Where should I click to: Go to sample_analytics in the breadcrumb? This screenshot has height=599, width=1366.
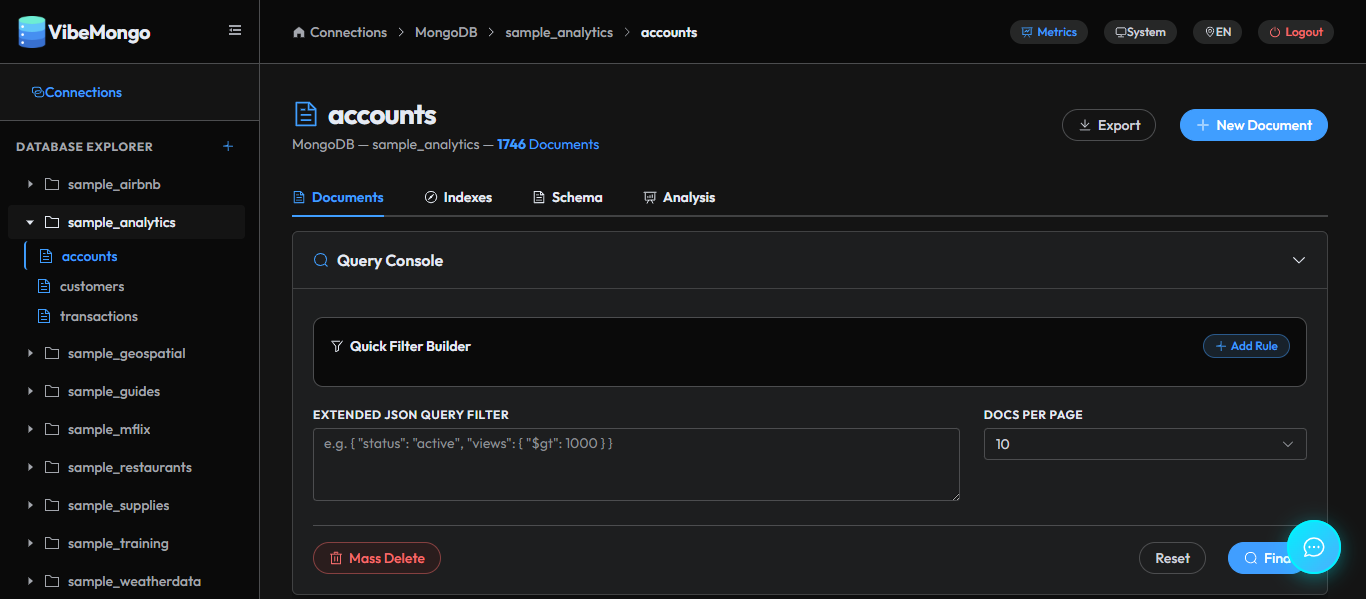[559, 32]
